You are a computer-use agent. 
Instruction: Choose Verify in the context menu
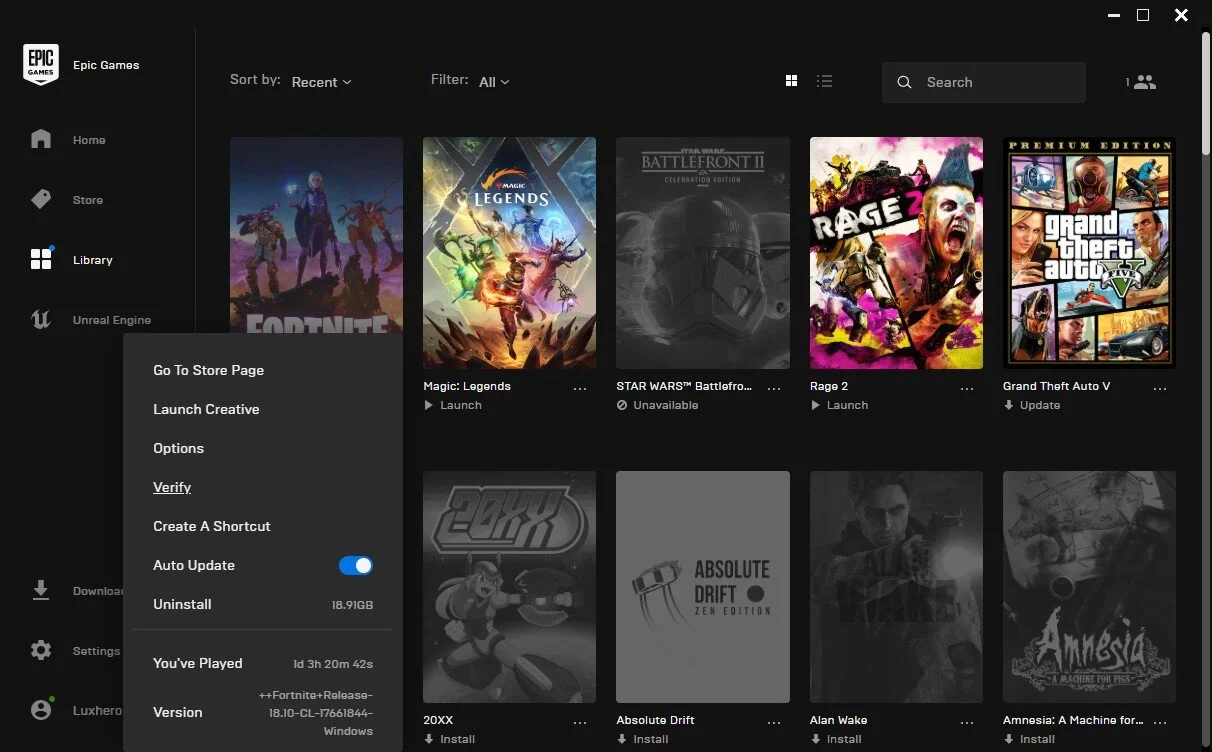coord(172,487)
